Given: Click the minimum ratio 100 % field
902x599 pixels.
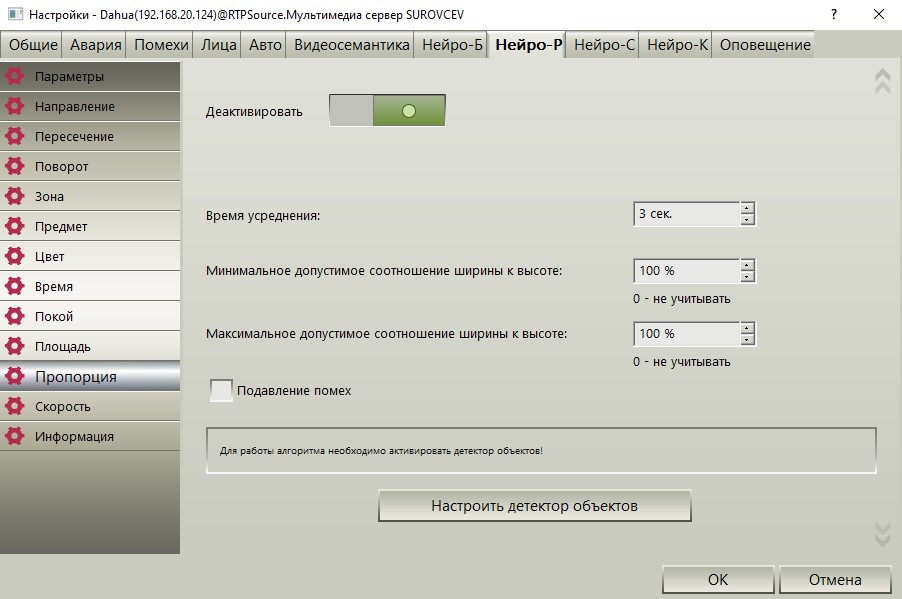Looking at the screenshot, I should click(686, 270).
